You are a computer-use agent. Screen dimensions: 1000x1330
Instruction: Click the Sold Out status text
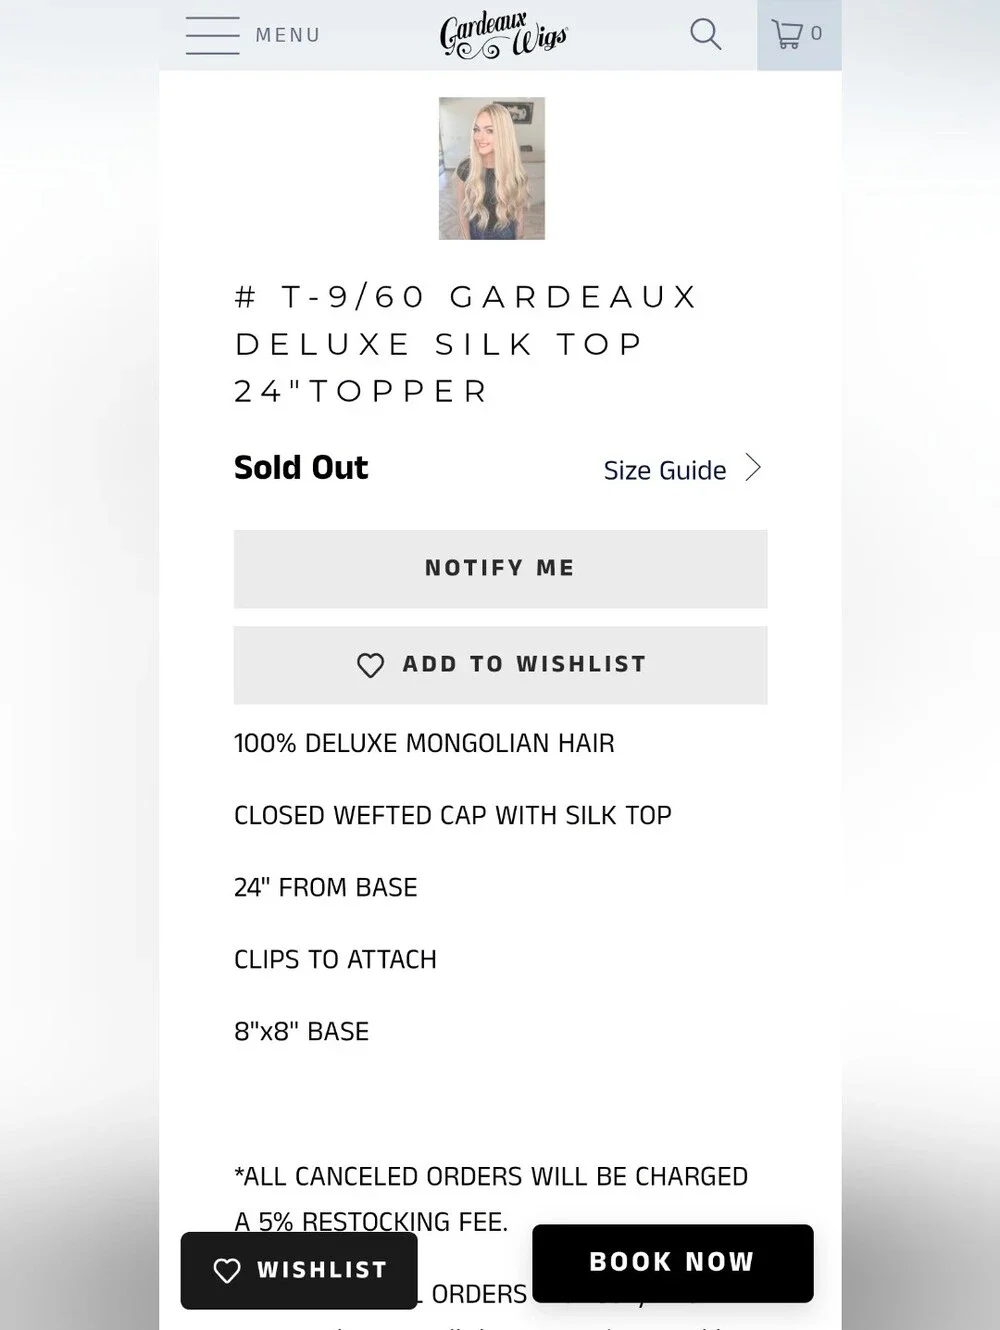coord(301,467)
